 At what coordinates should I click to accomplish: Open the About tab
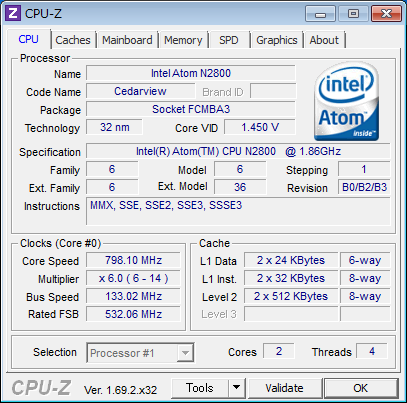pyautogui.click(x=324, y=40)
